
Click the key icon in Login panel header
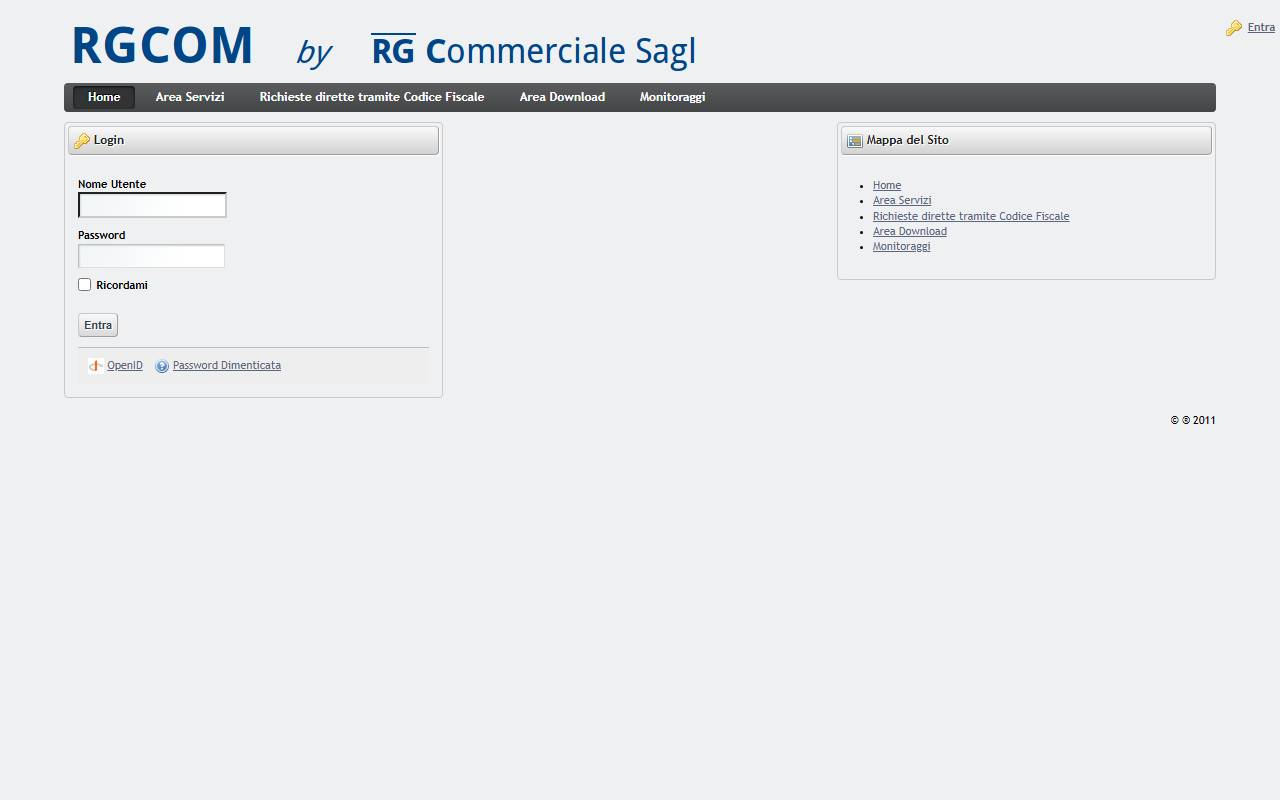point(82,141)
